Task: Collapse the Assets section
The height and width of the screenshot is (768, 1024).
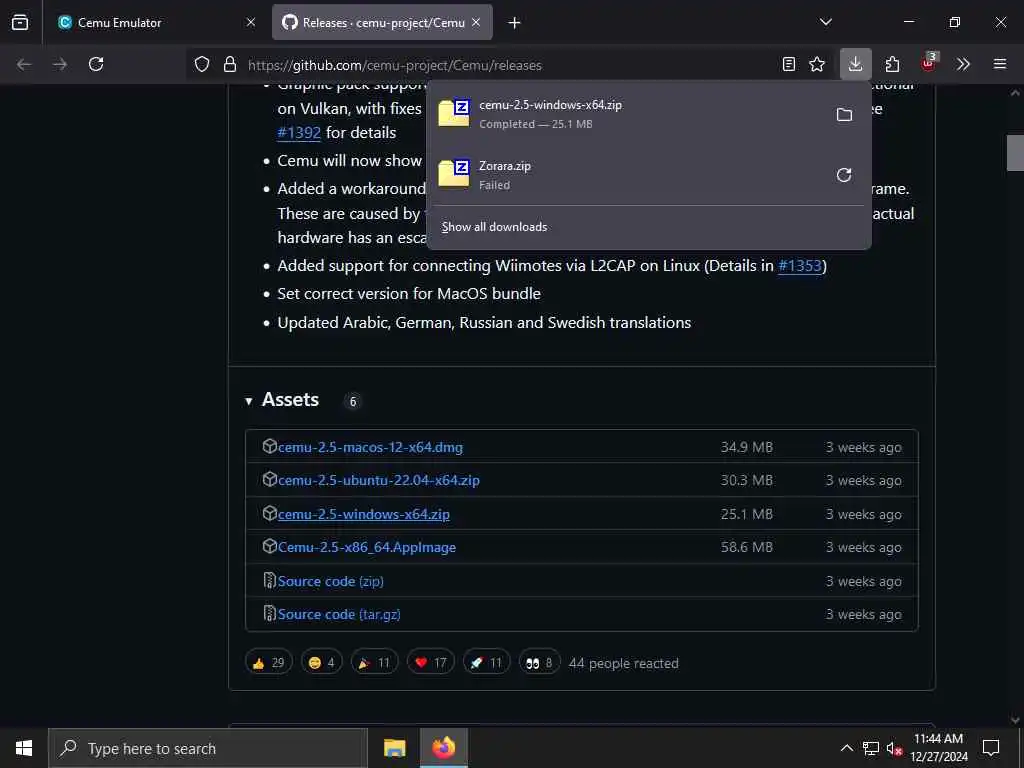Action: [x=249, y=401]
